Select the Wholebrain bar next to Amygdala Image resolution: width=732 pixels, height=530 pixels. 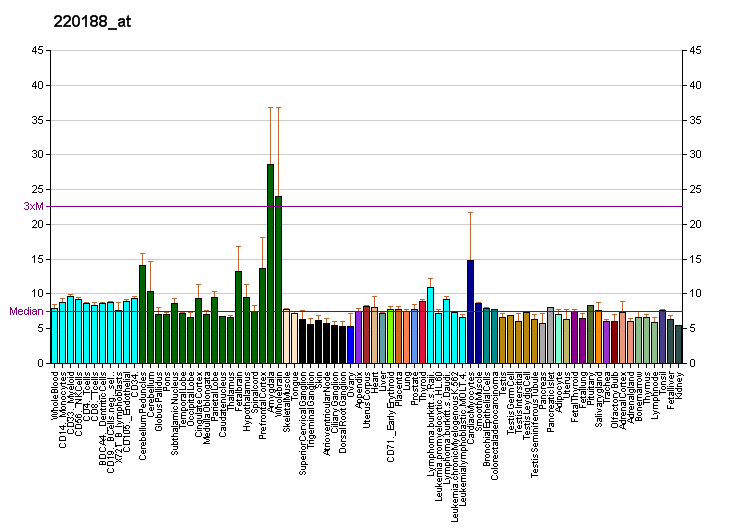coord(278,280)
